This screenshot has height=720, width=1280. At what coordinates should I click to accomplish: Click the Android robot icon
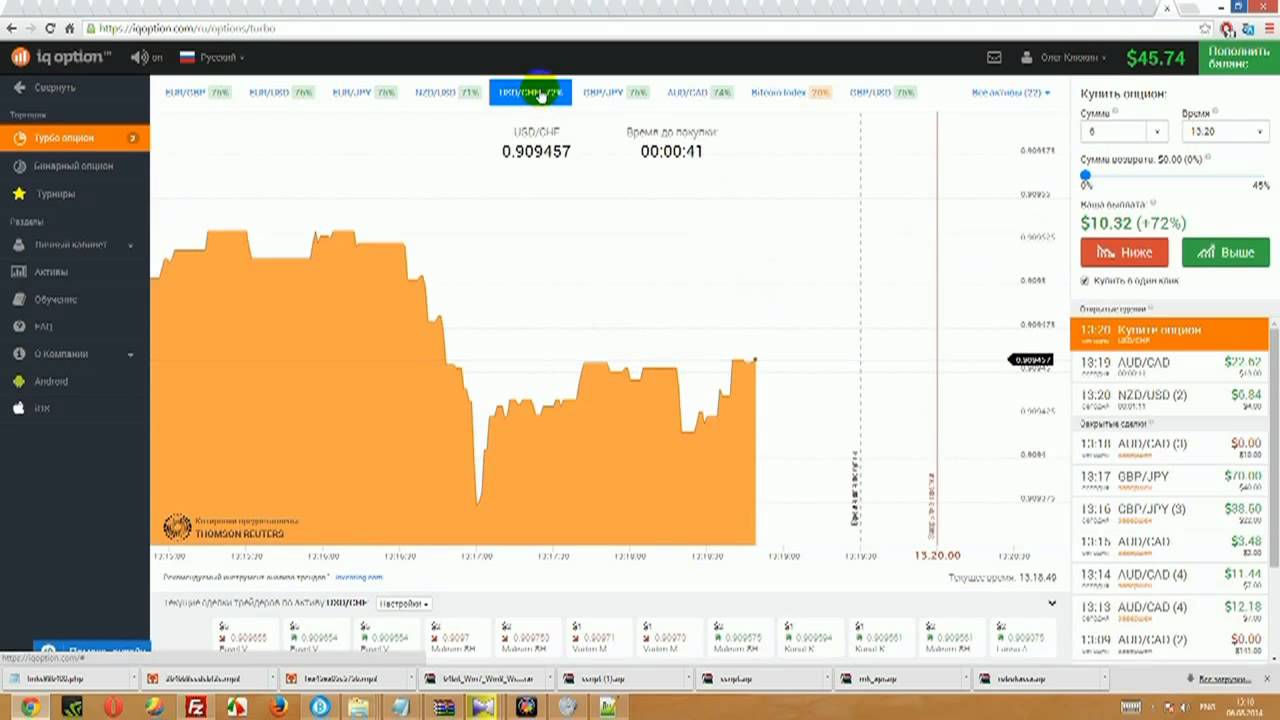pos(18,381)
